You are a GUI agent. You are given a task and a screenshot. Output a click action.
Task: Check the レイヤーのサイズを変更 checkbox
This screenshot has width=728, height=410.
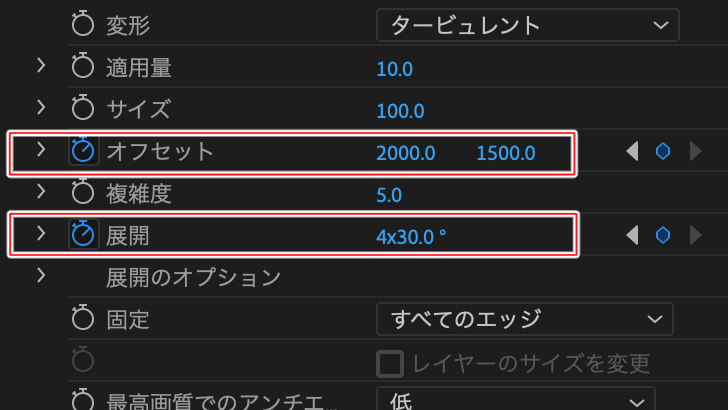point(390,364)
